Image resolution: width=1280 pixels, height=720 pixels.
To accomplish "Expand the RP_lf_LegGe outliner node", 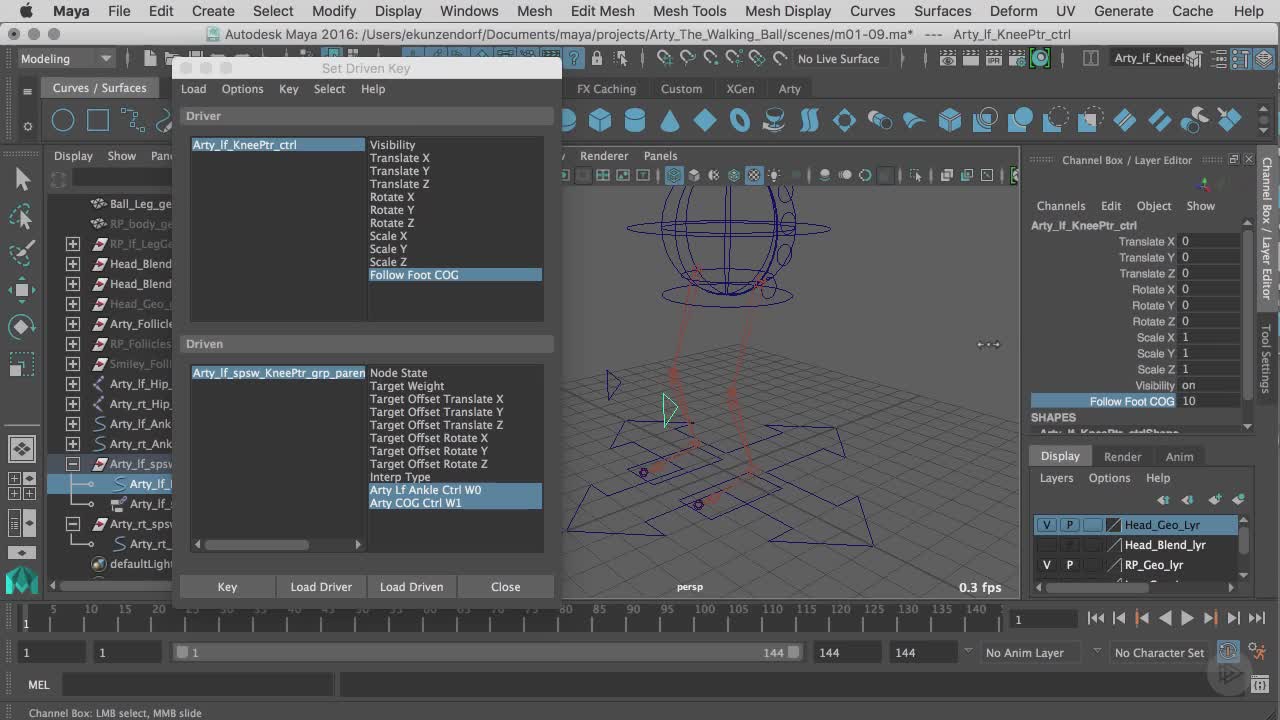I will pyautogui.click(x=73, y=244).
